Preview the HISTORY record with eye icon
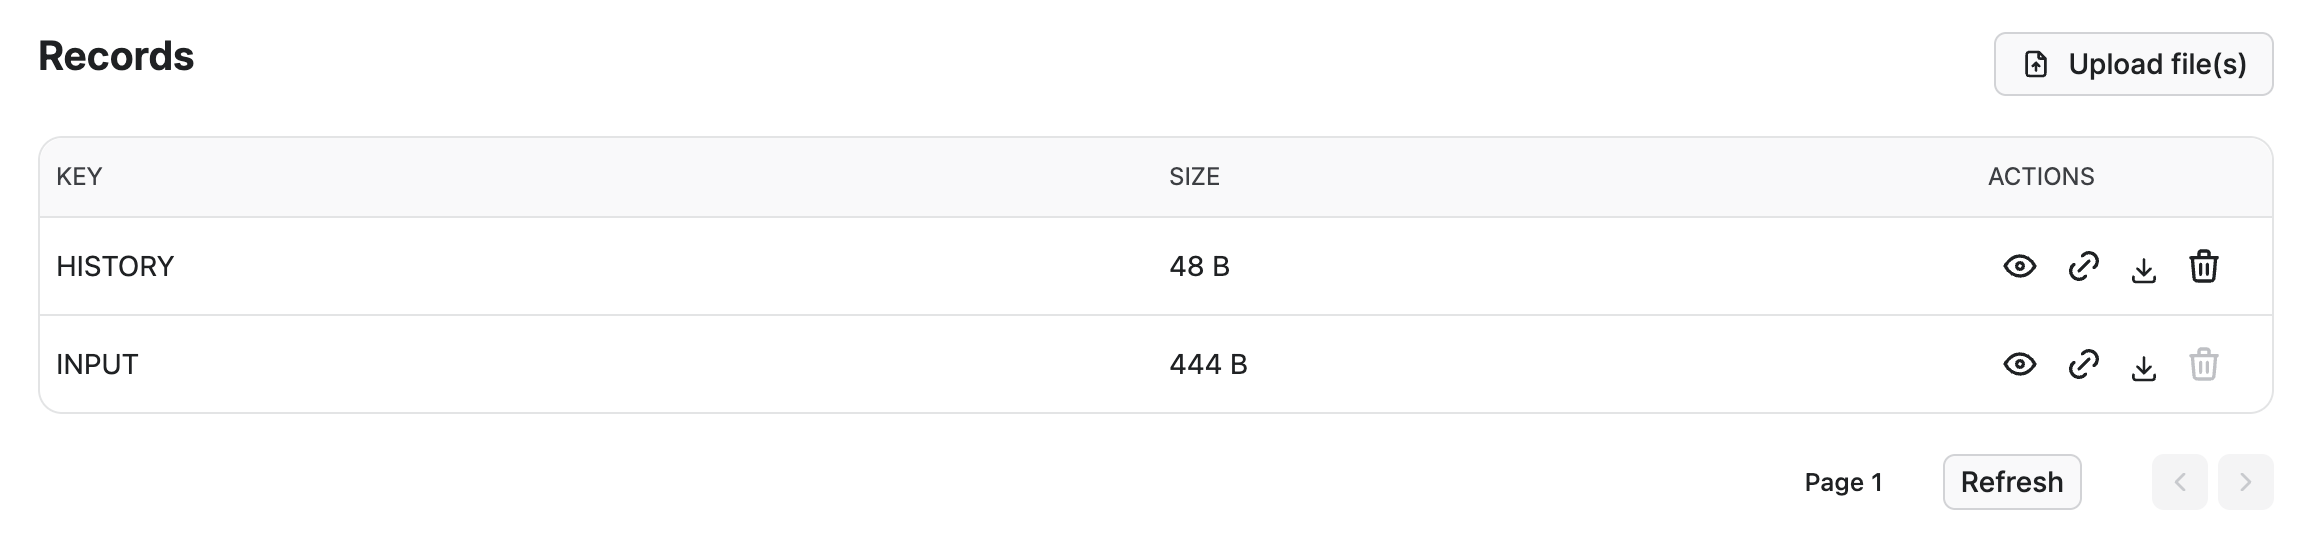The width and height of the screenshot is (2312, 542). point(2019,266)
